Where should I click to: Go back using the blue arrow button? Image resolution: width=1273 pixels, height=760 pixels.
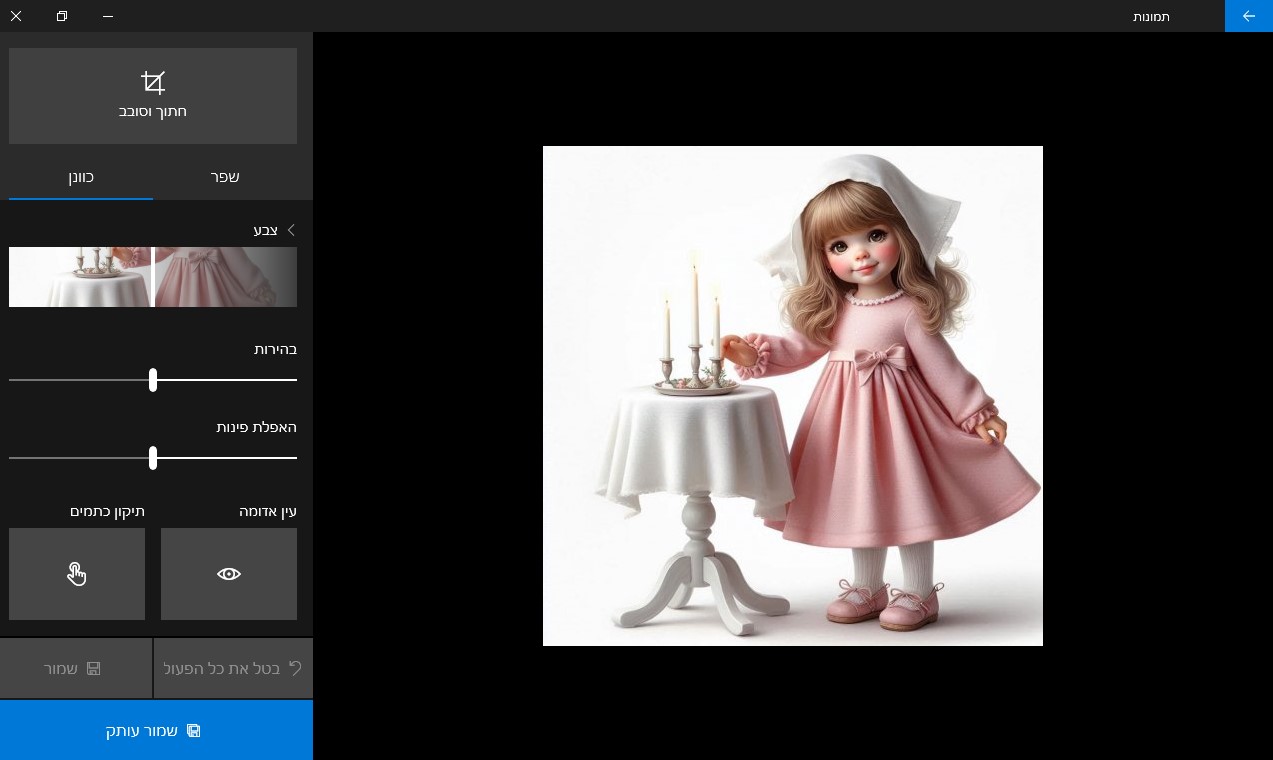coord(1249,16)
